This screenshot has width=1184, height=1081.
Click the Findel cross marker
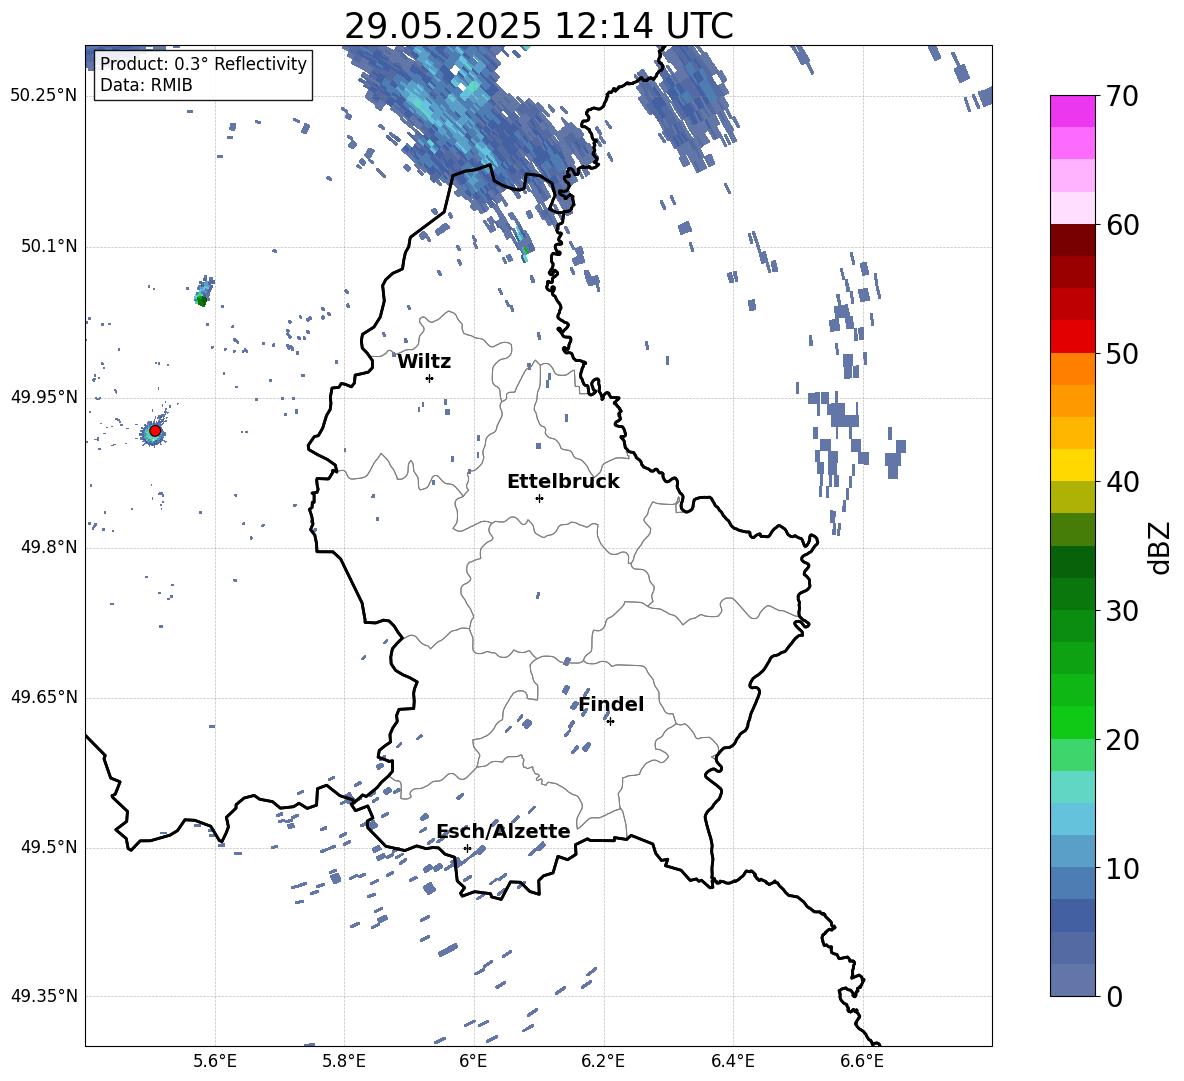click(610, 722)
